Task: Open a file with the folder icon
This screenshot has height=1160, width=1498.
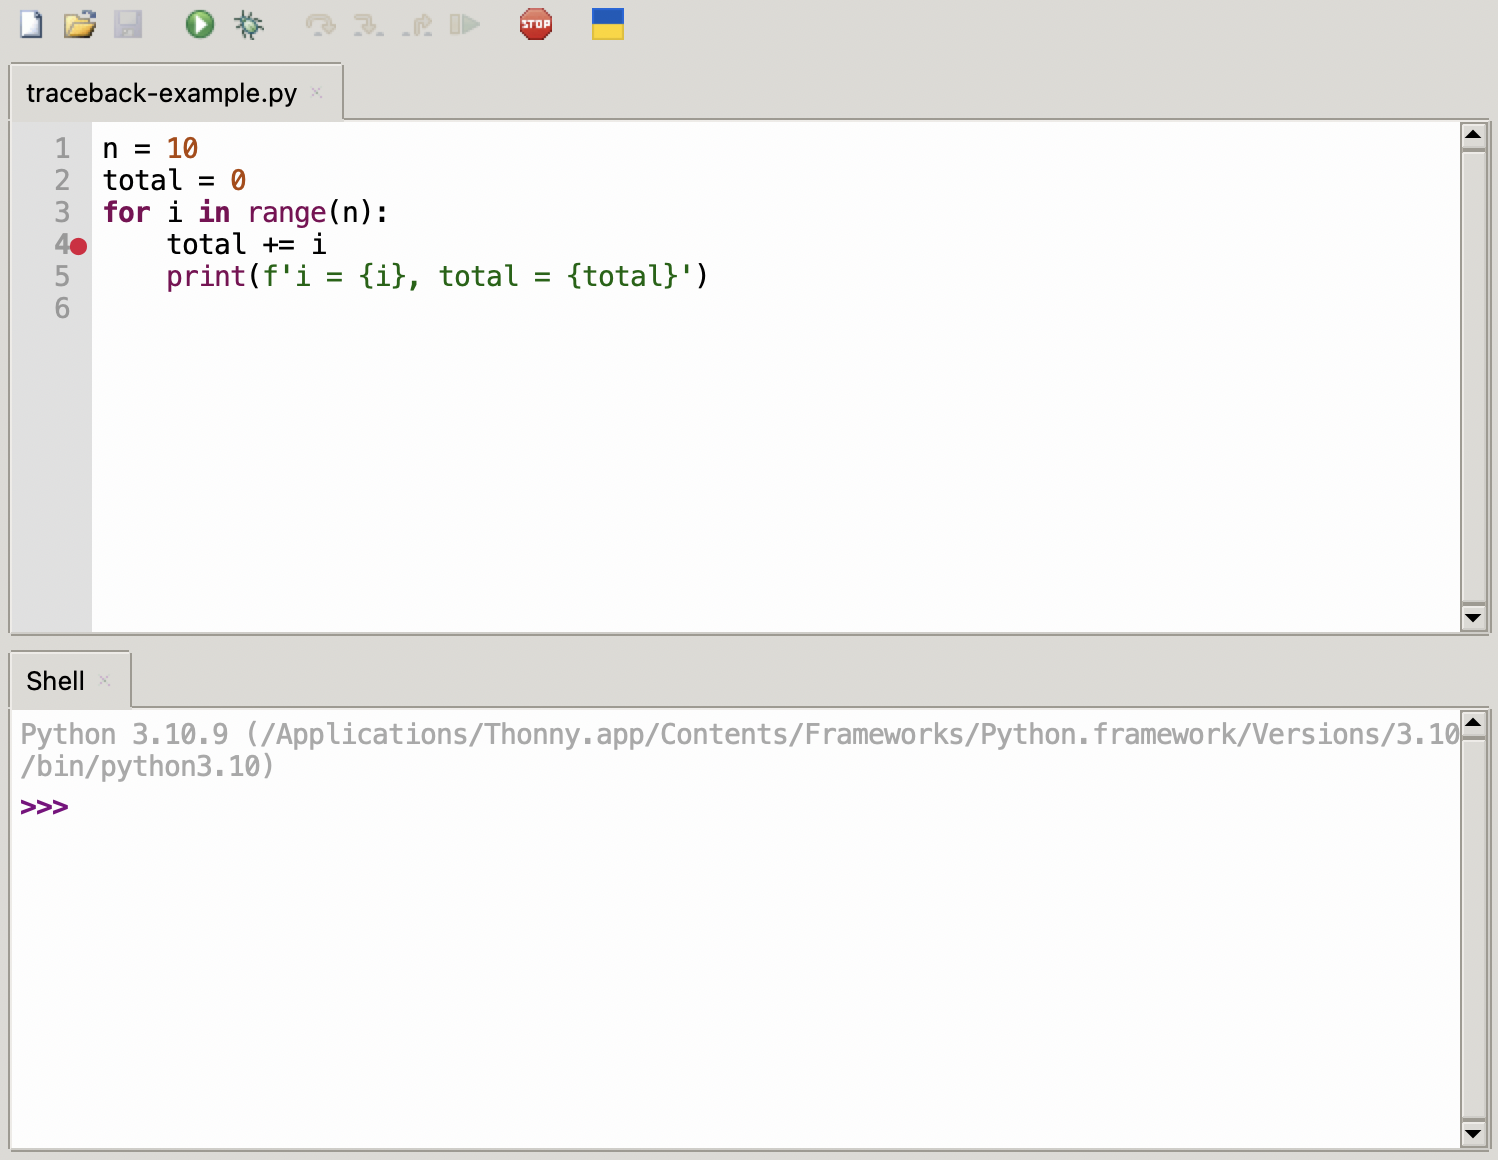Action: coord(80,24)
